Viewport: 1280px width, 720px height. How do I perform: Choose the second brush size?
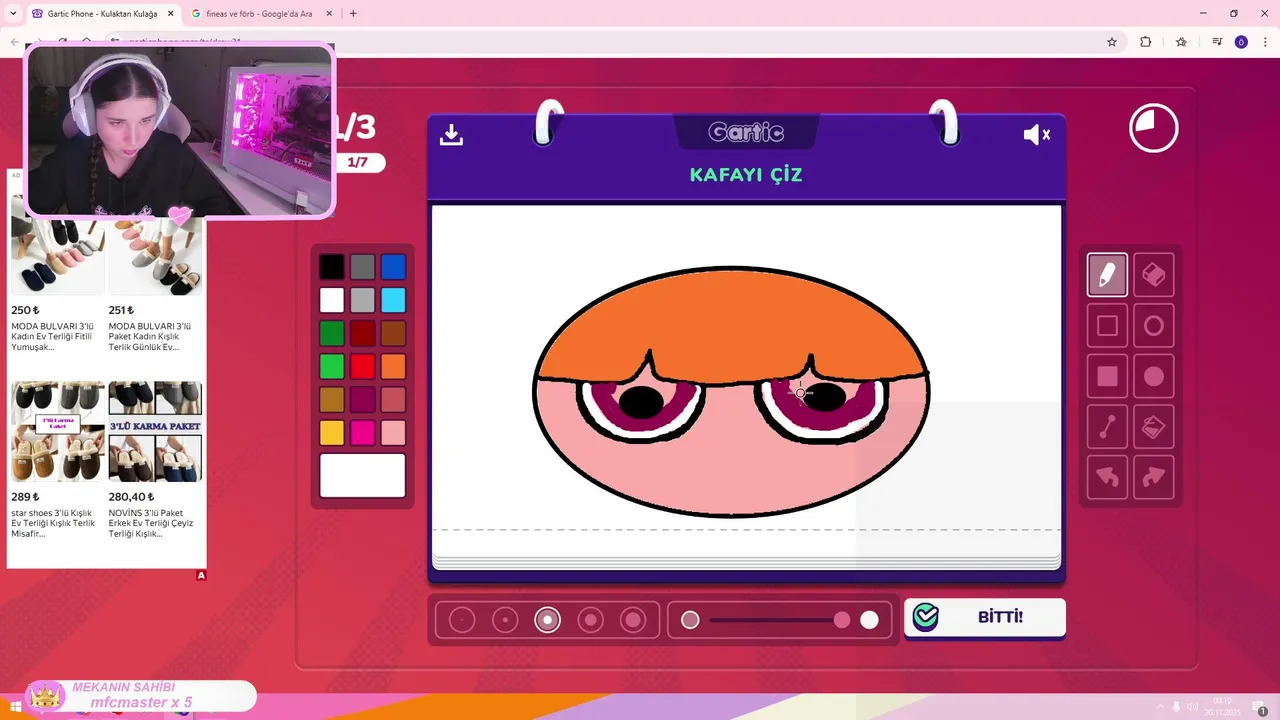click(505, 620)
